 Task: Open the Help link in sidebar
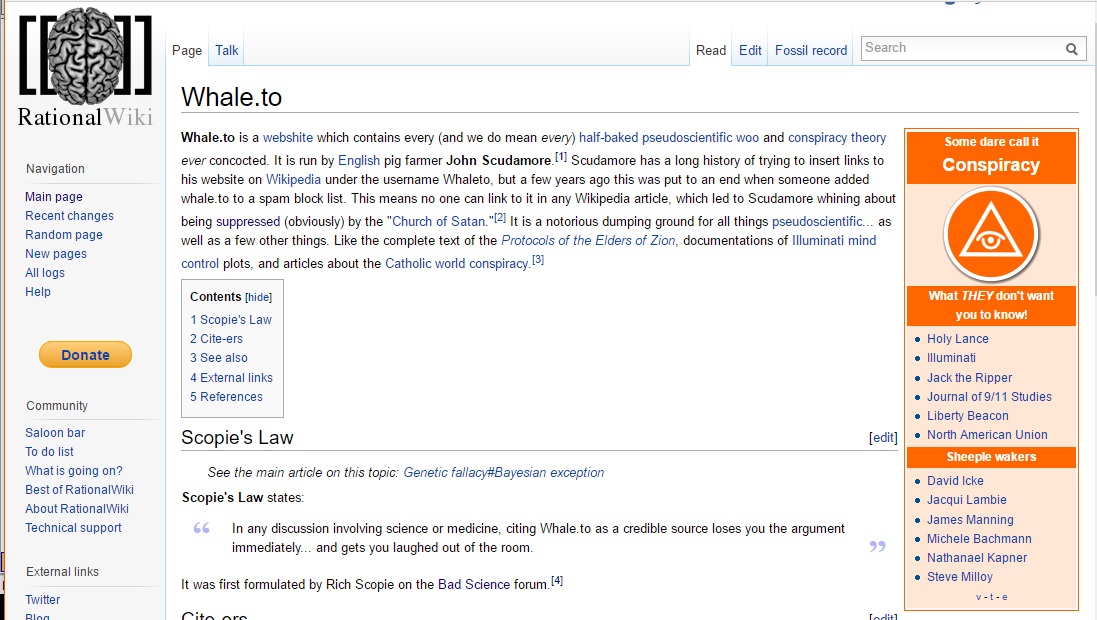tap(38, 291)
